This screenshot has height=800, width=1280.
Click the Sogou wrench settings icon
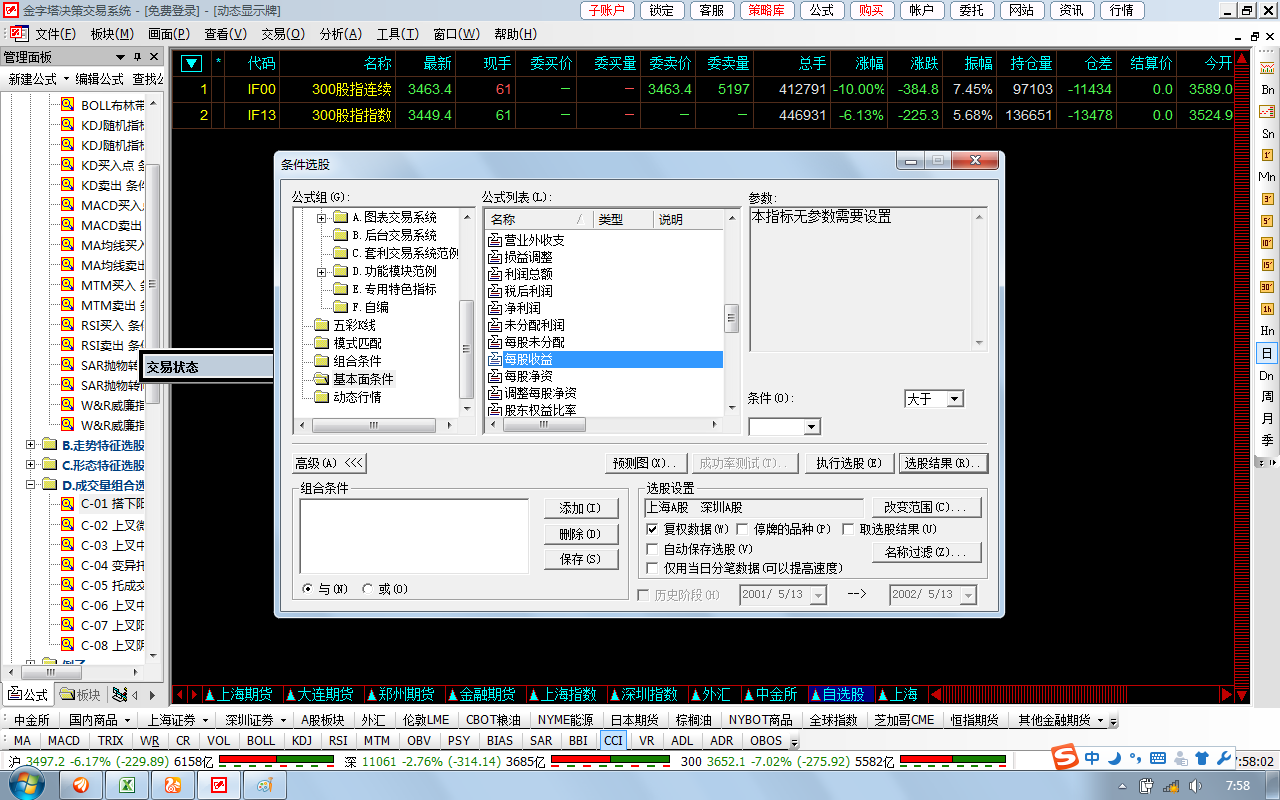click(1223, 758)
